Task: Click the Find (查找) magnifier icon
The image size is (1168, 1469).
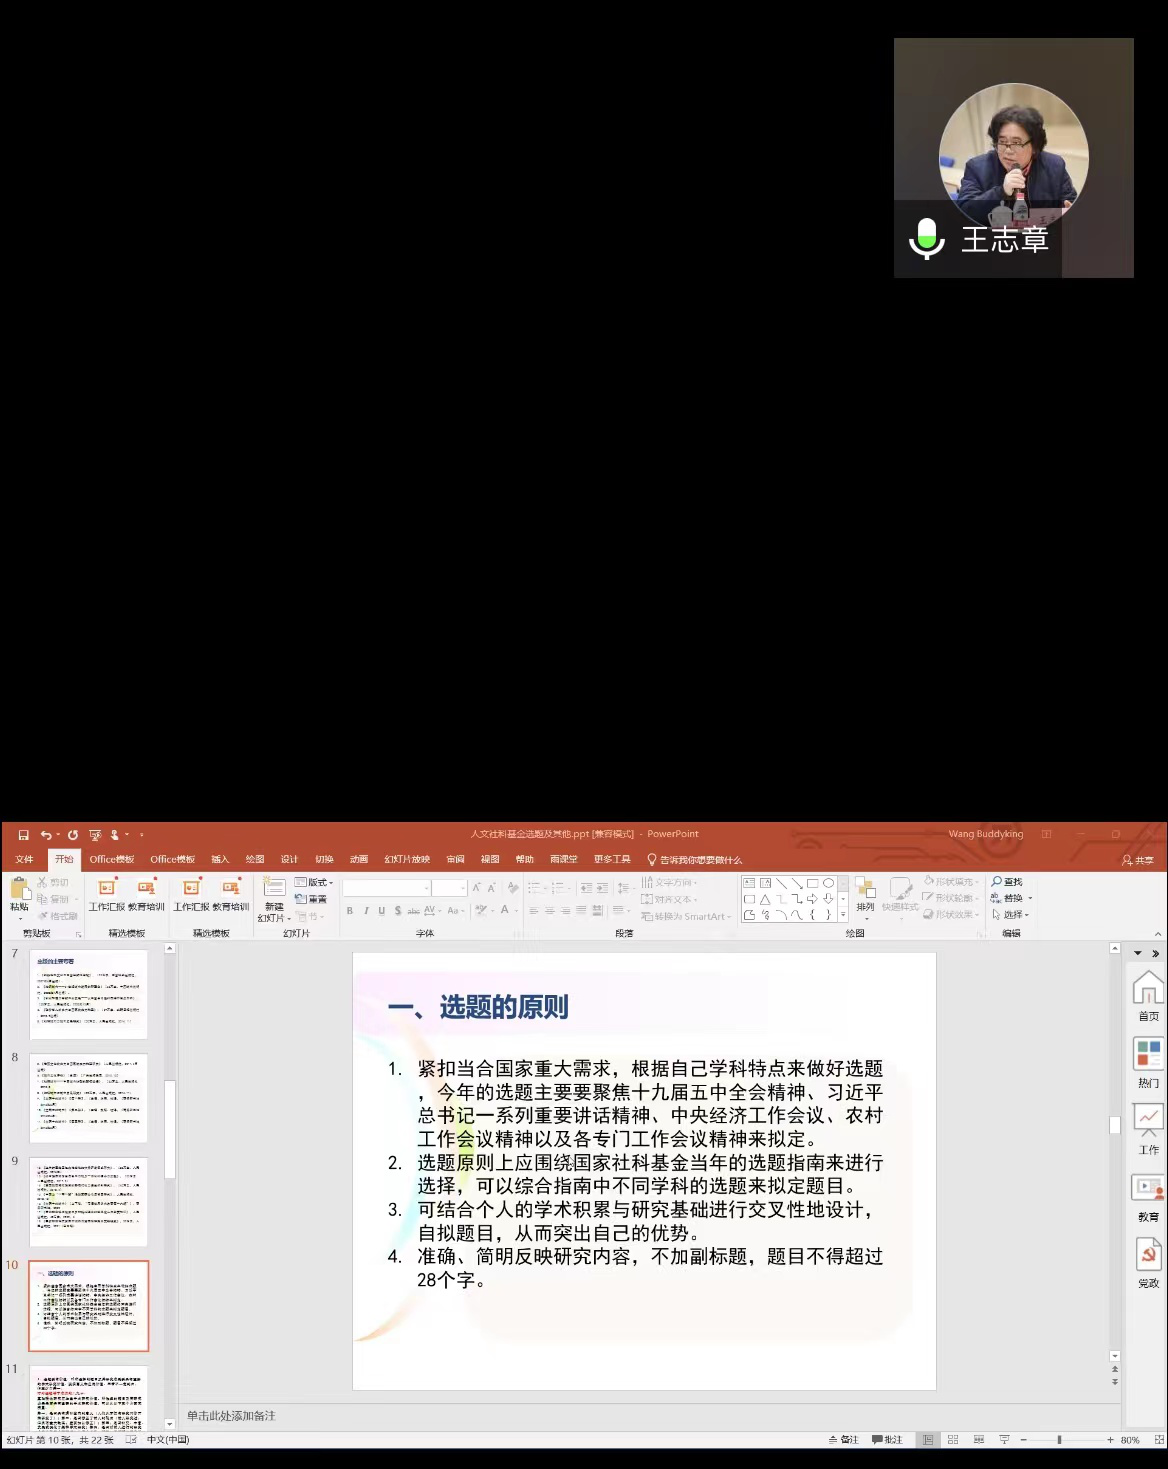Action: (997, 882)
